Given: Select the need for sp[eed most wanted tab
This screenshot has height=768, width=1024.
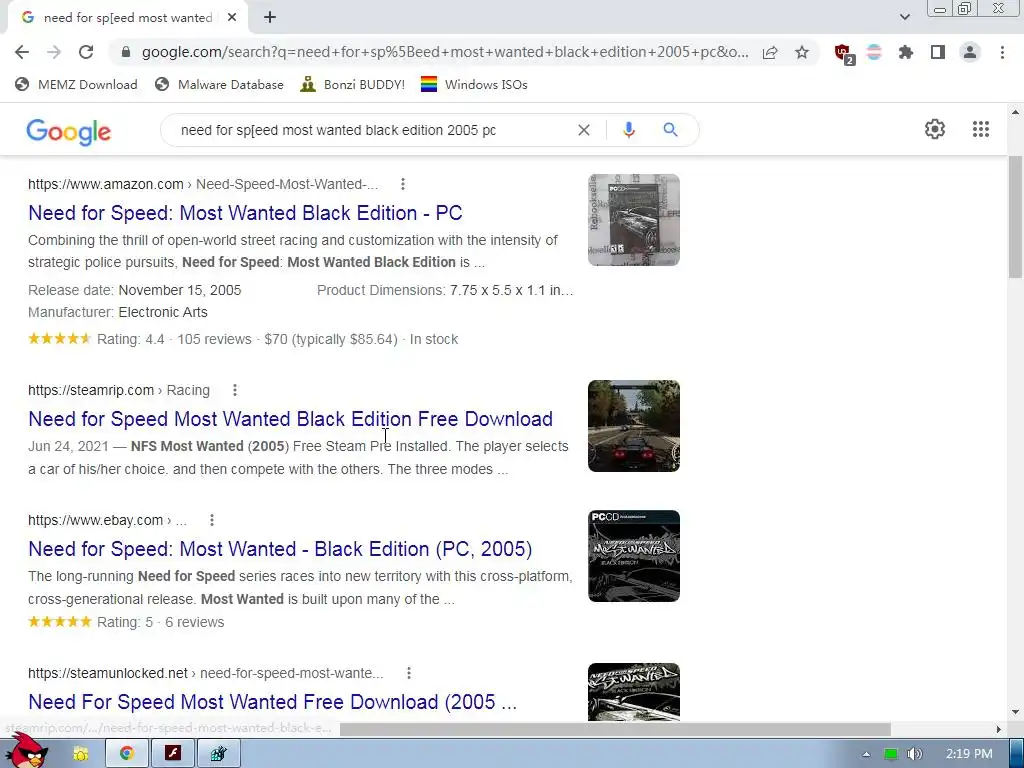Looking at the screenshot, I should (127, 18).
